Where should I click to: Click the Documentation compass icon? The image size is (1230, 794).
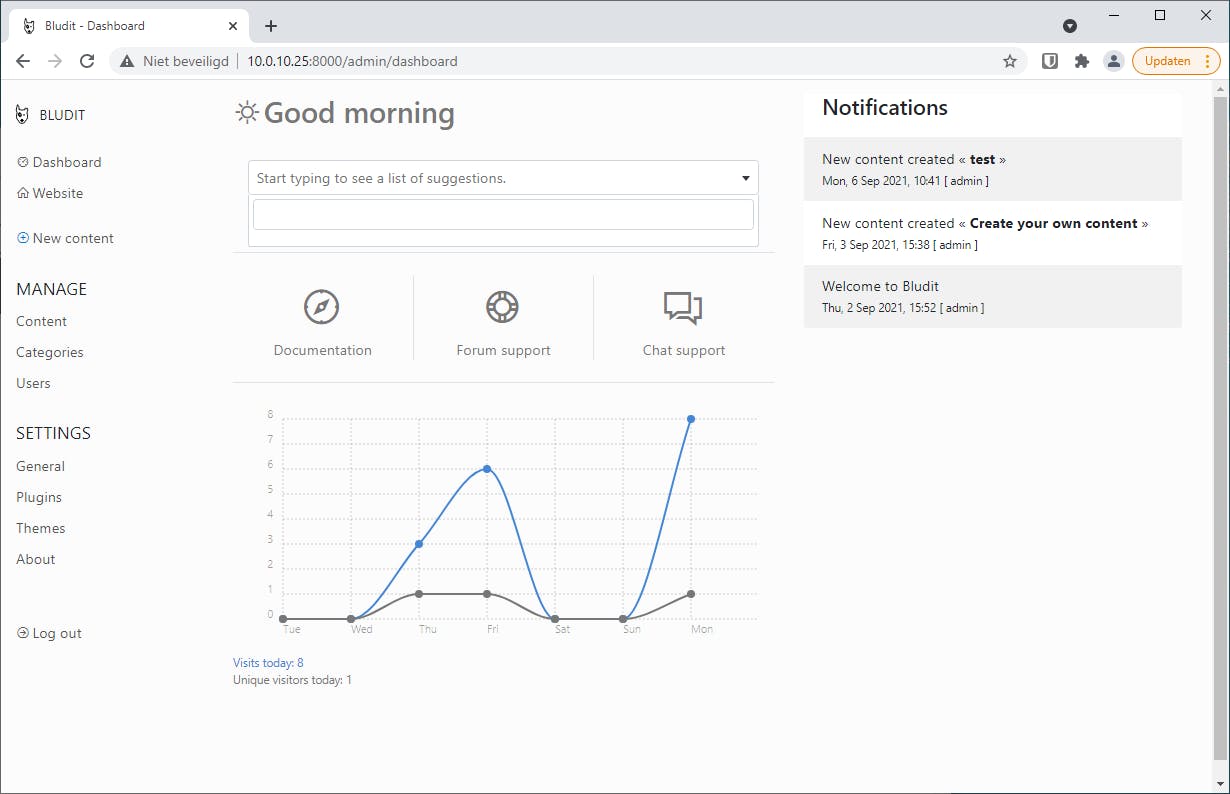point(322,307)
